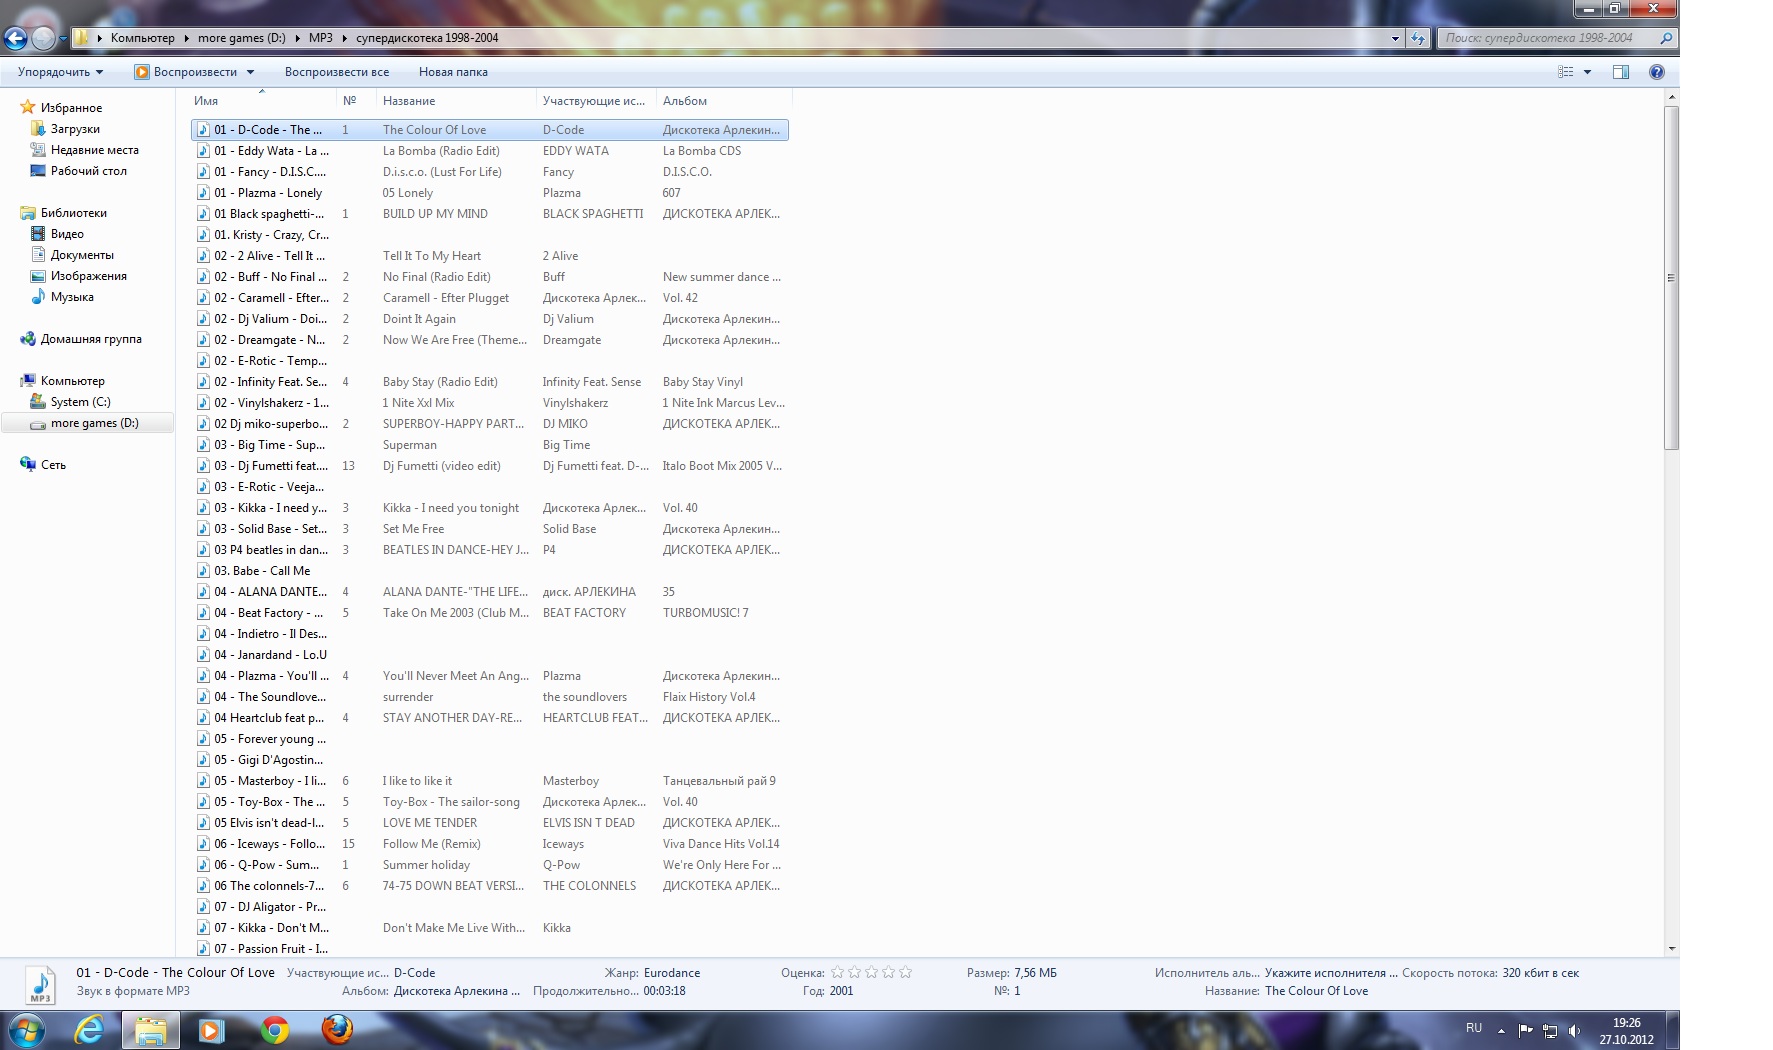This screenshot has width=1773, height=1050.
Task: Click the view mode icon in toolbar
Action: [x=1566, y=72]
